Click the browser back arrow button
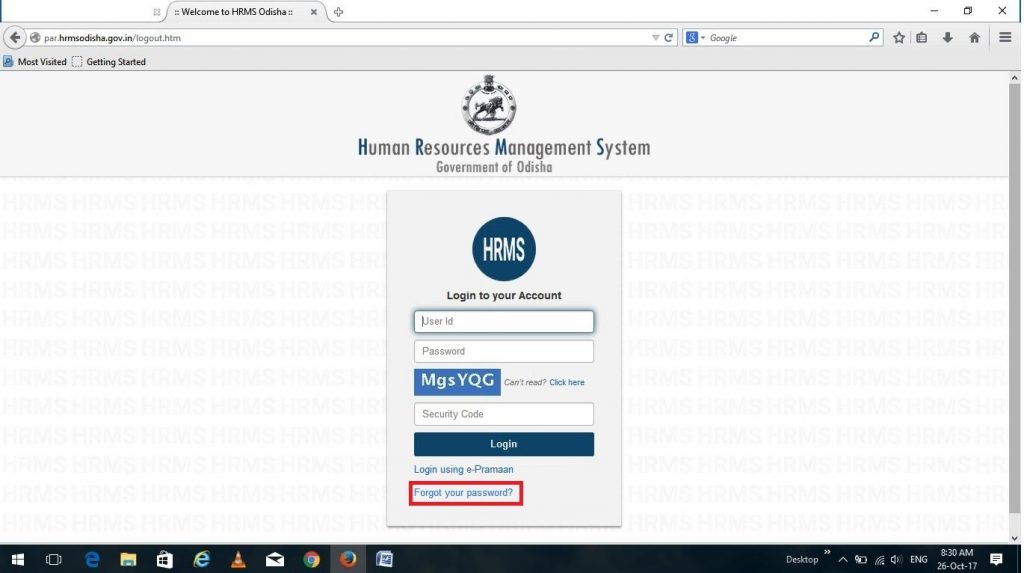Image resolution: width=1024 pixels, height=573 pixels. click(14, 38)
